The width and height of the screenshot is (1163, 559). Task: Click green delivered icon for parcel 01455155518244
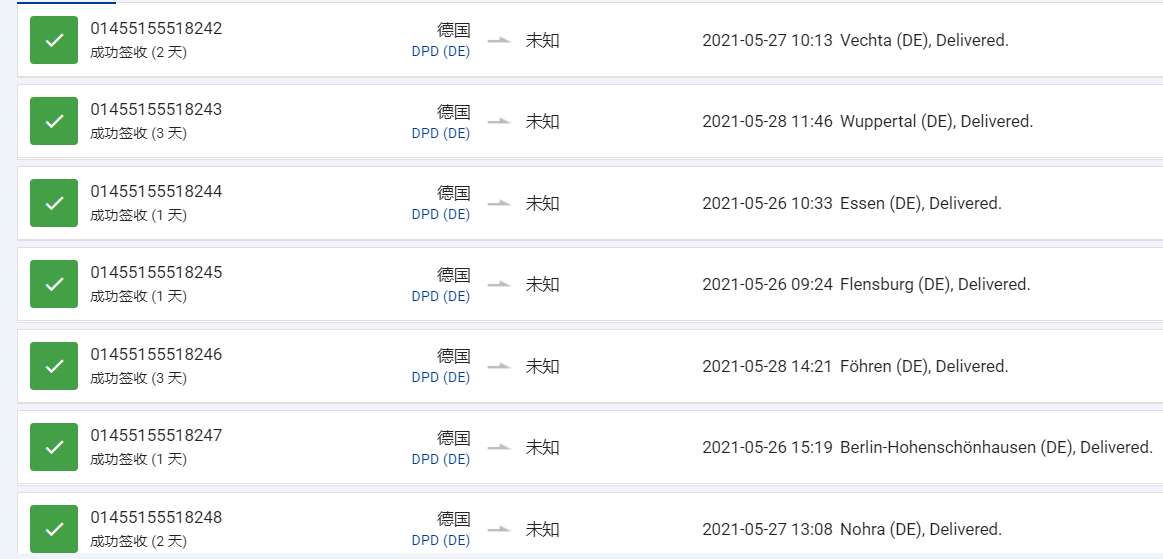54,203
